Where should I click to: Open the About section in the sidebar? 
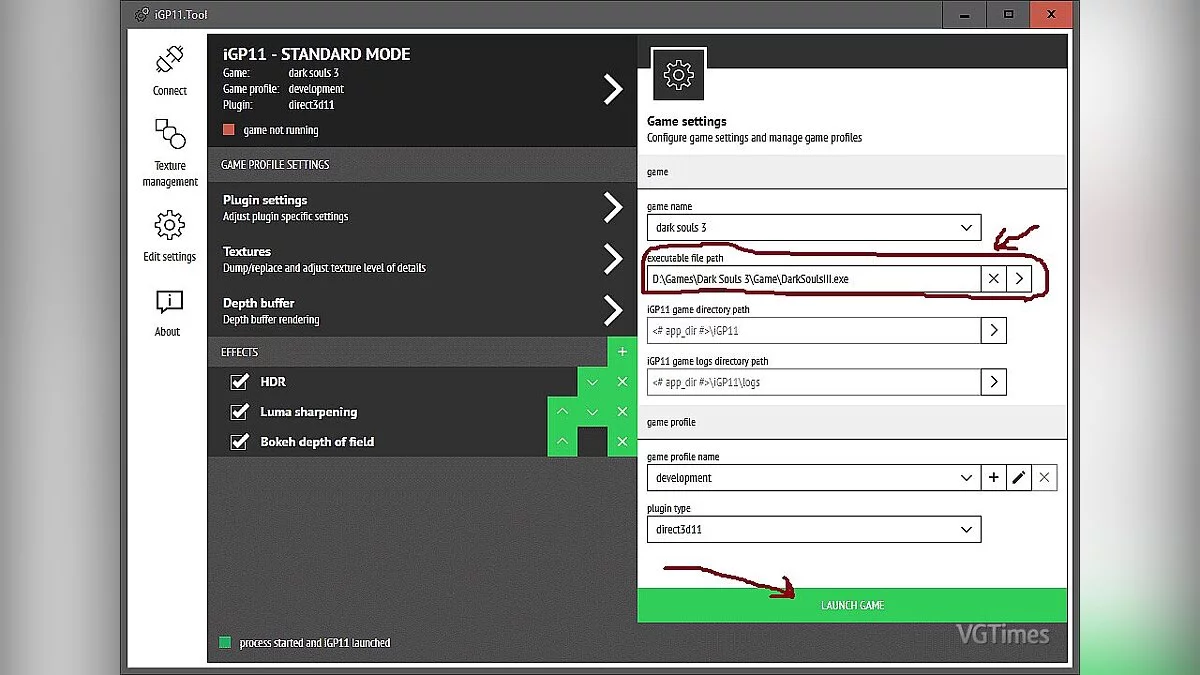pyautogui.click(x=168, y=314)
